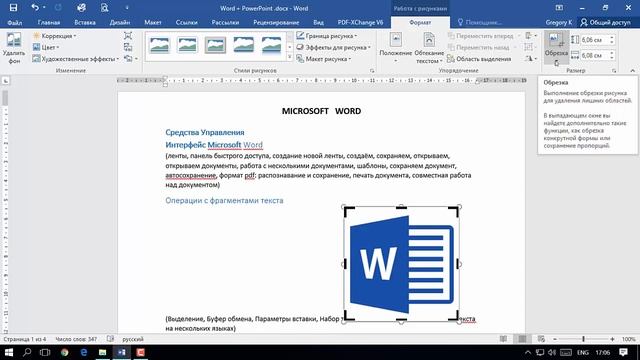The height and width of the screenshot is (360, 640).
Task: Click the picture height input field
Action: point(594,40)
